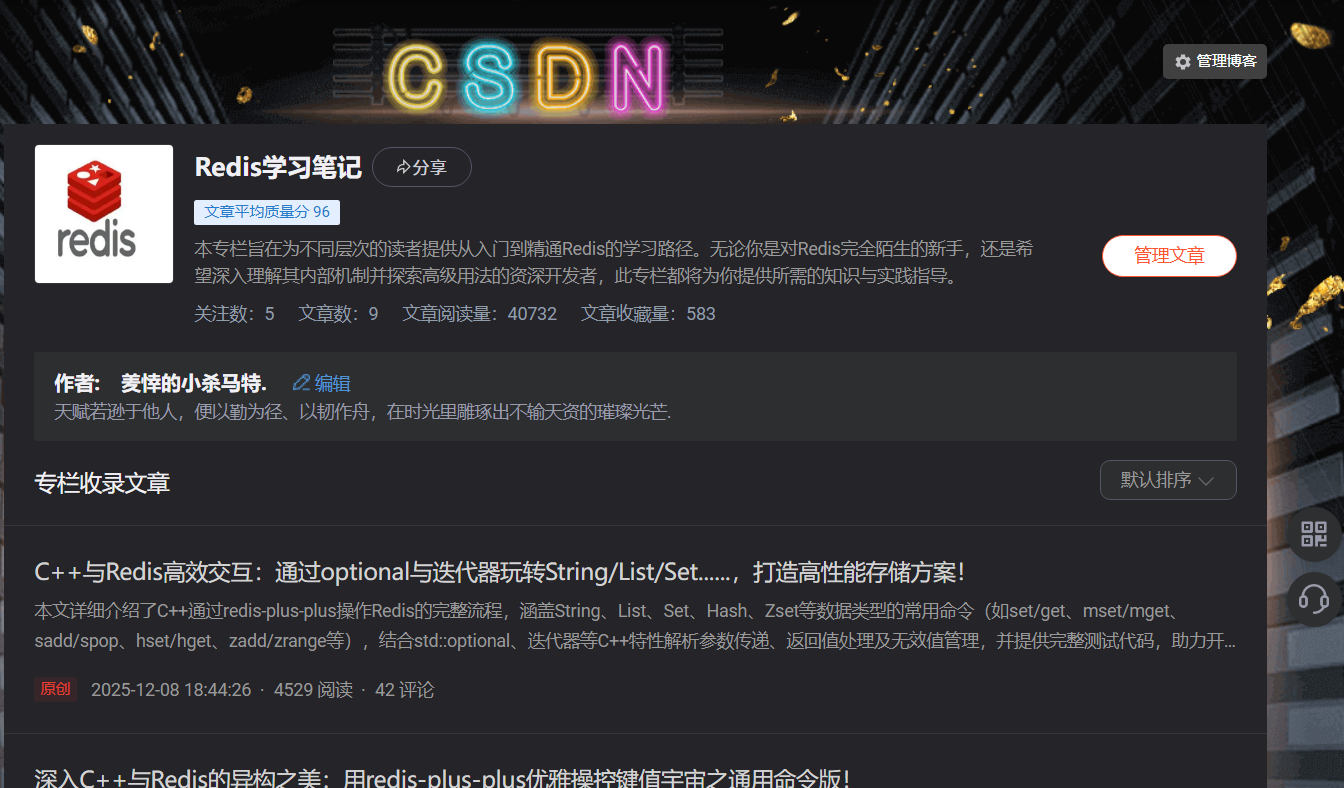Viewport: 1344px width, 788px height.
Task: Open the 管理博客 button
Action: (1215, 61)
